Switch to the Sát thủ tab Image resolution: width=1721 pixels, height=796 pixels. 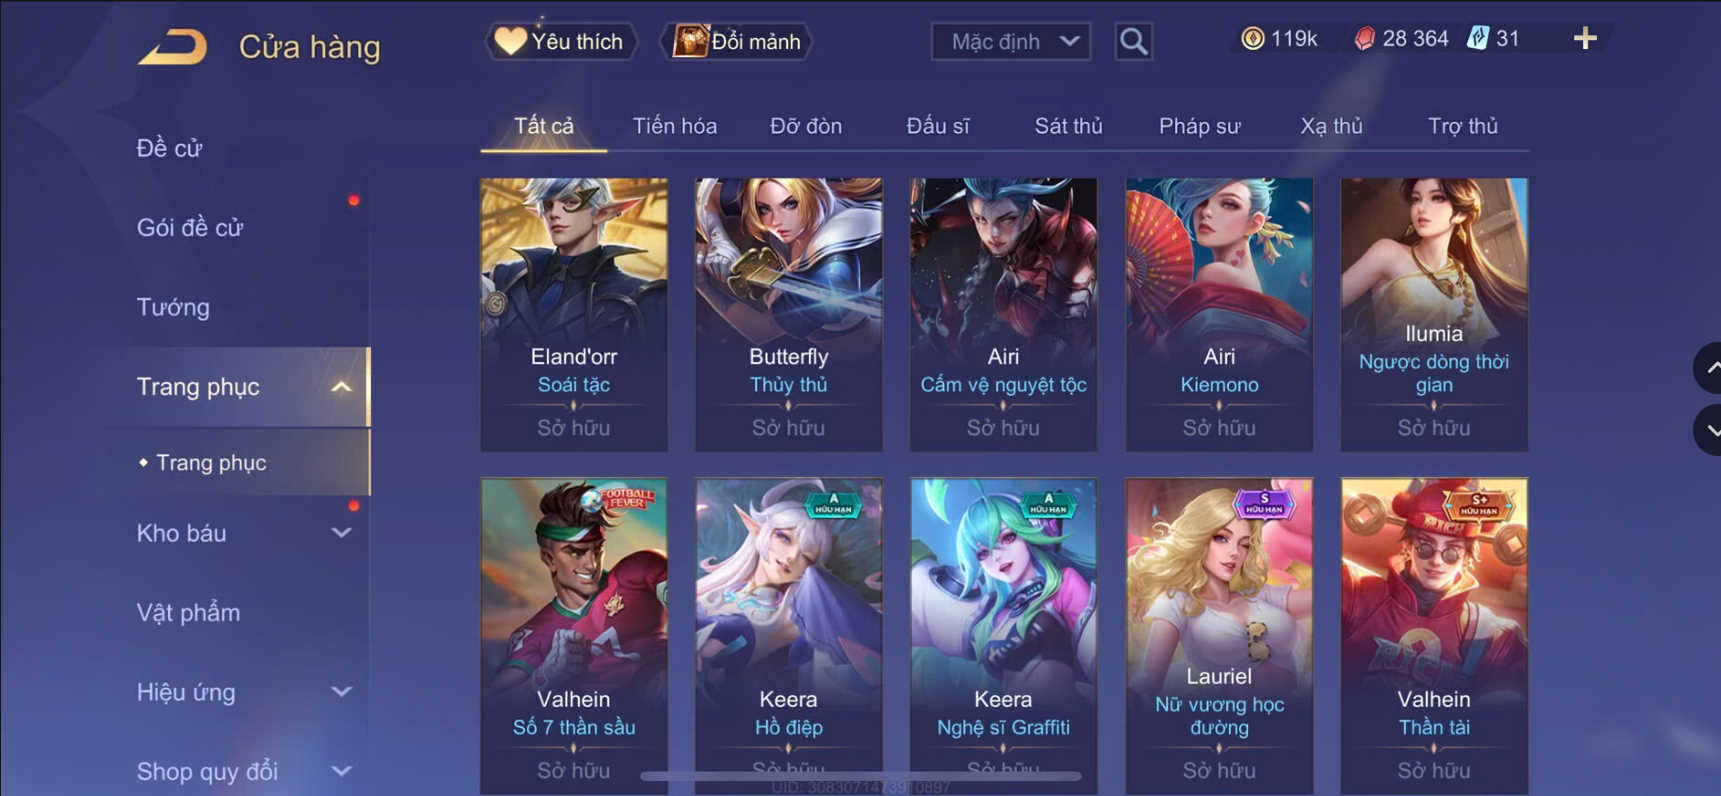tap(1068, 126)
